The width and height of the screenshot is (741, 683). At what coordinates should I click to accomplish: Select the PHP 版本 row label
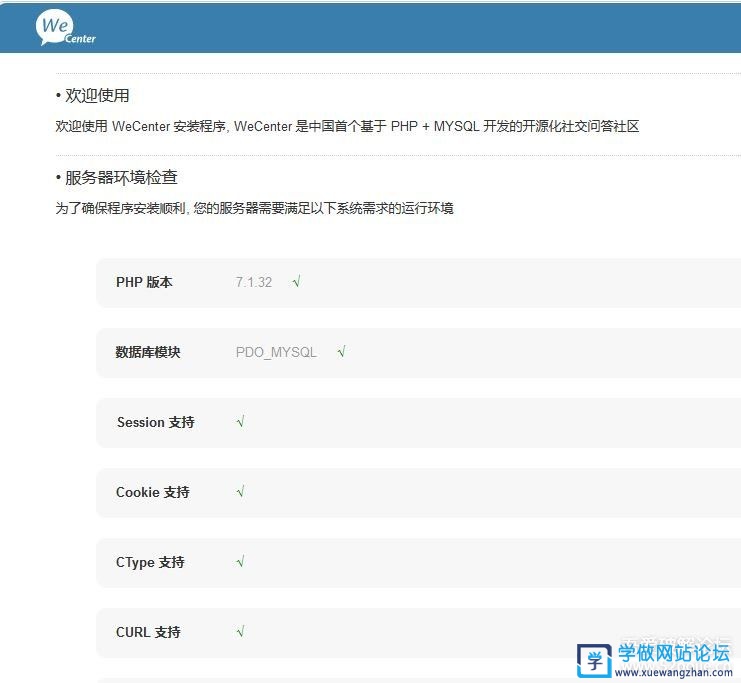click(x=144, y=282)
